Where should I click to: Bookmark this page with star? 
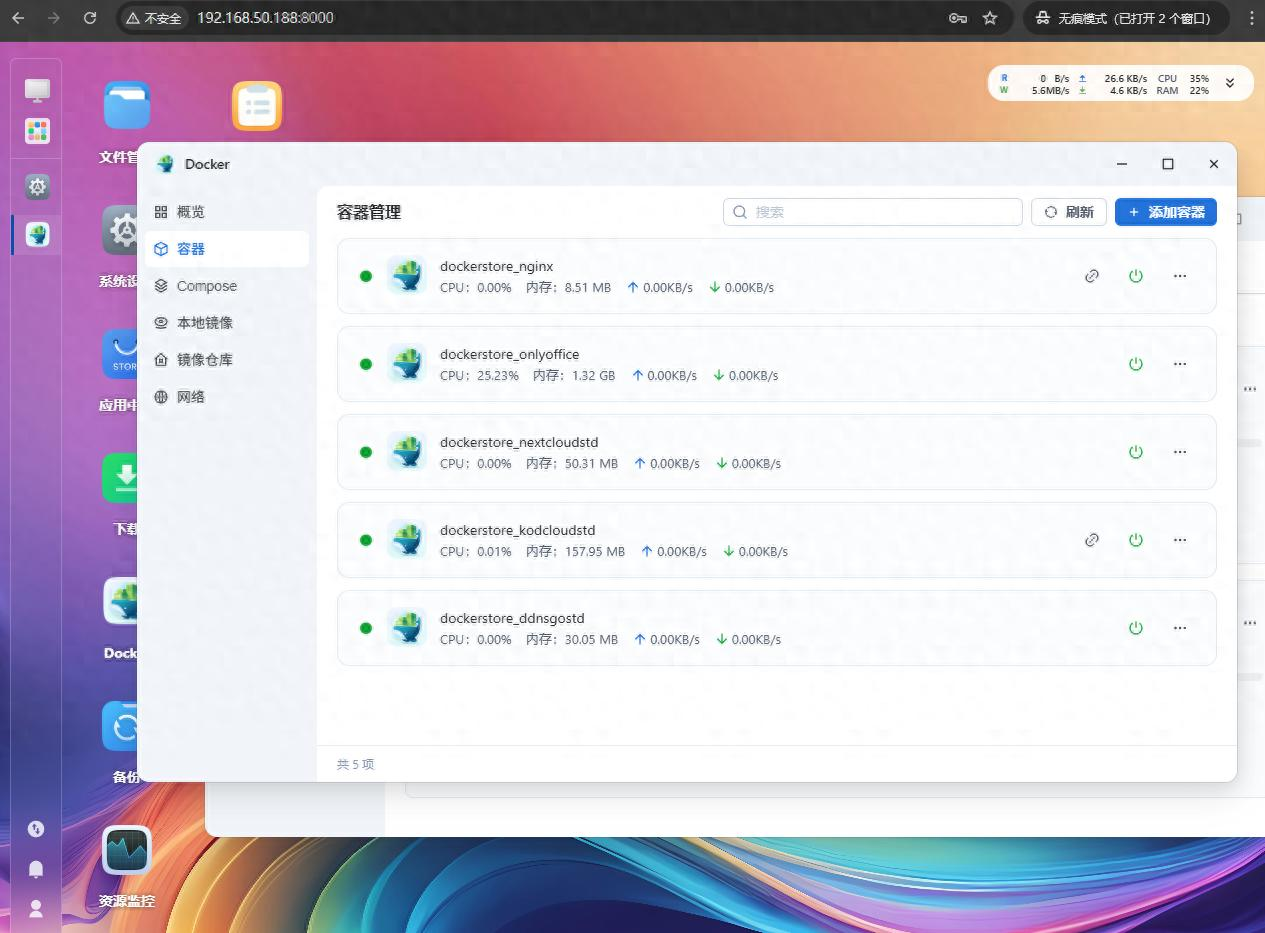click(990, 18)
